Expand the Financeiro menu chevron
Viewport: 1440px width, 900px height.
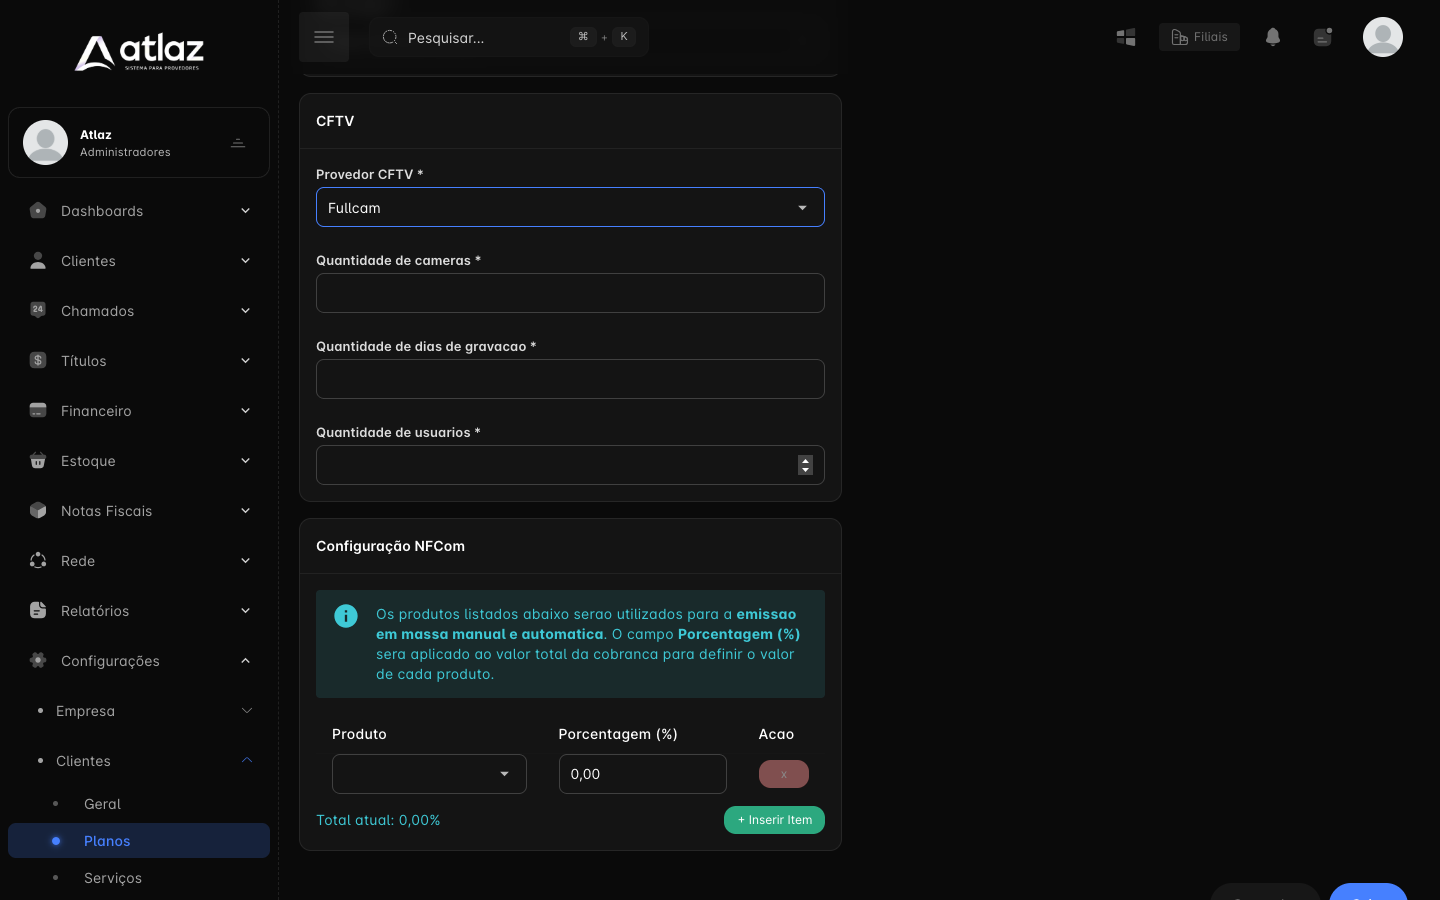245,410
